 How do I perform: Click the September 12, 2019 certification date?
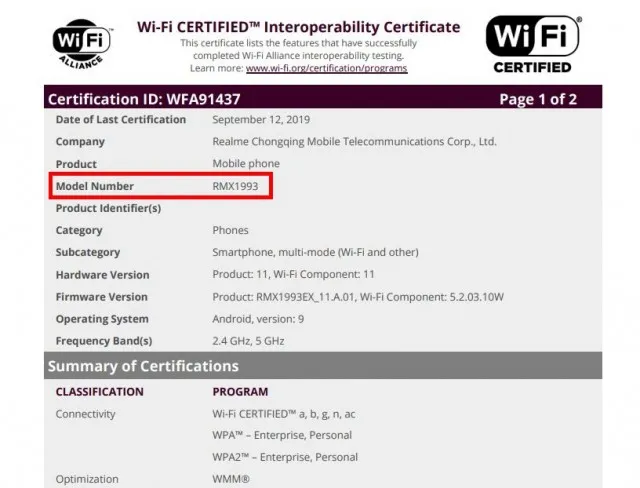pos(262,120)
